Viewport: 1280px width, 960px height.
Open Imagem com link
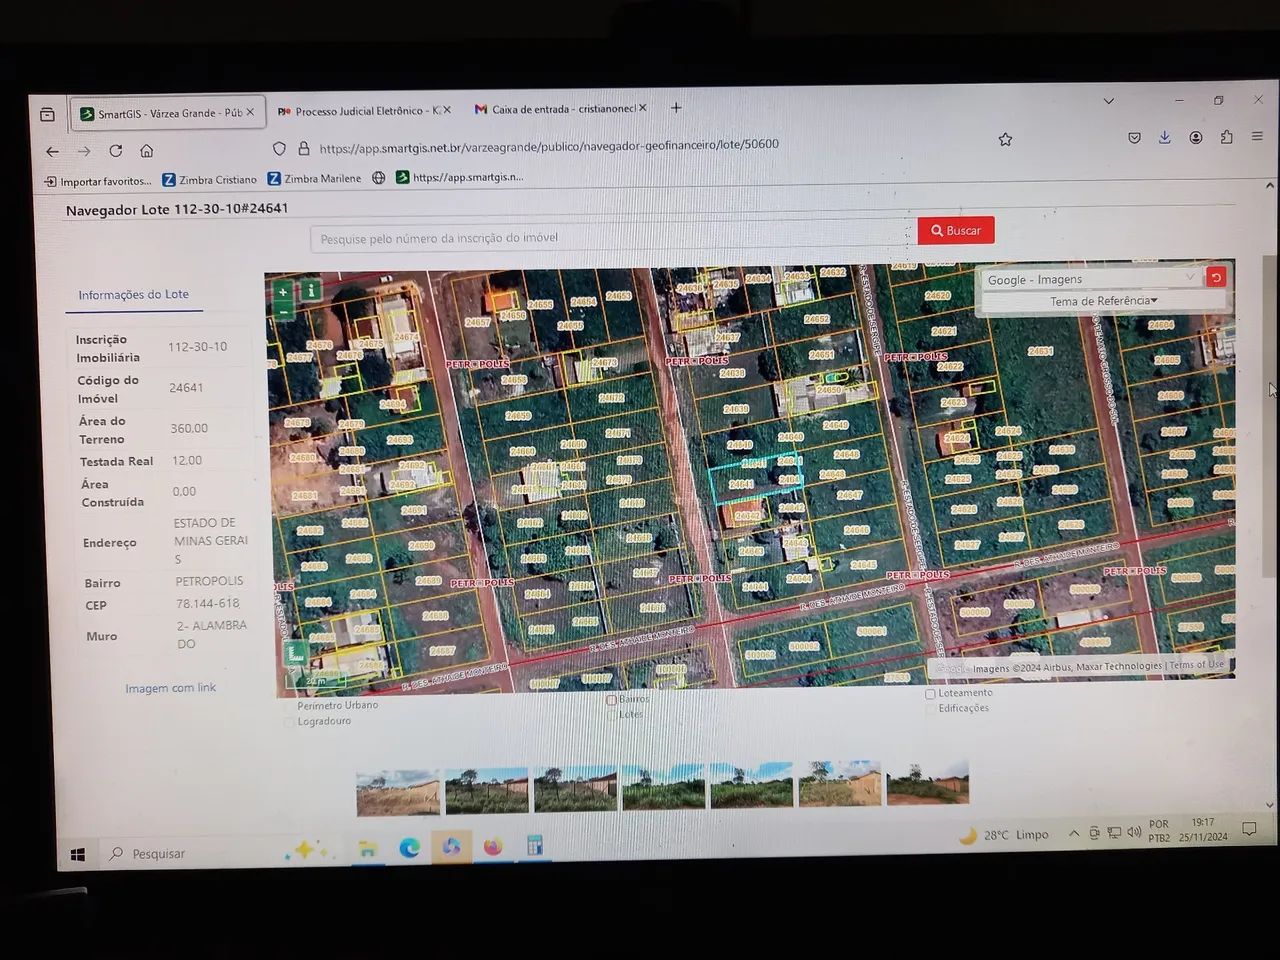pyautogui.click(x=170, y=688)
